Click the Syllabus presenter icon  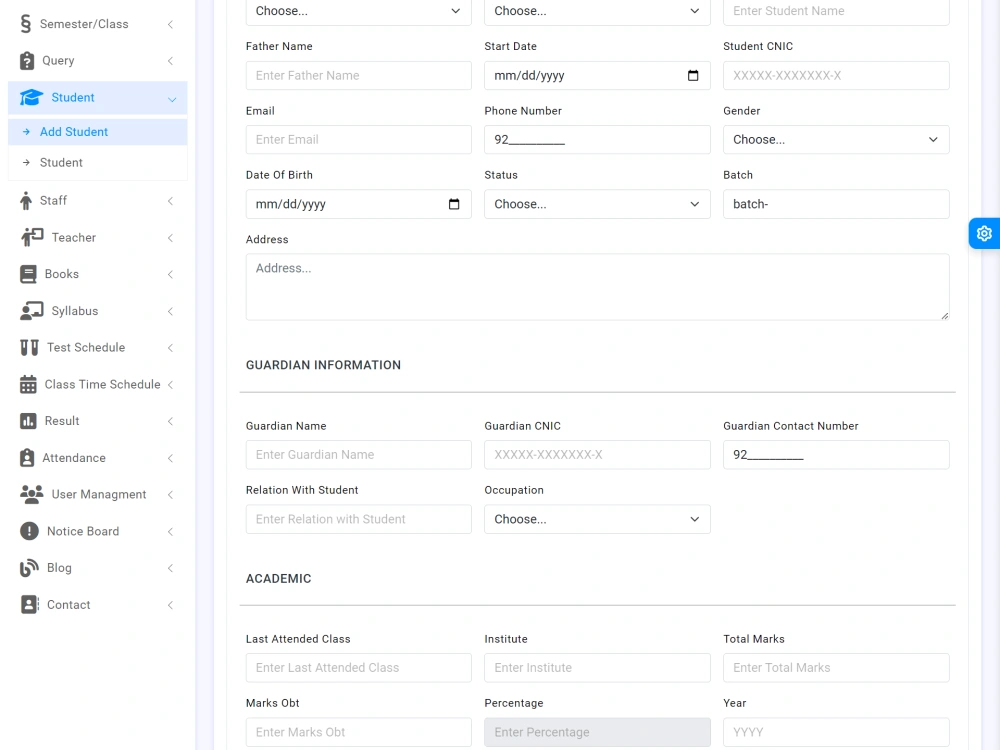tap(31, 311)
